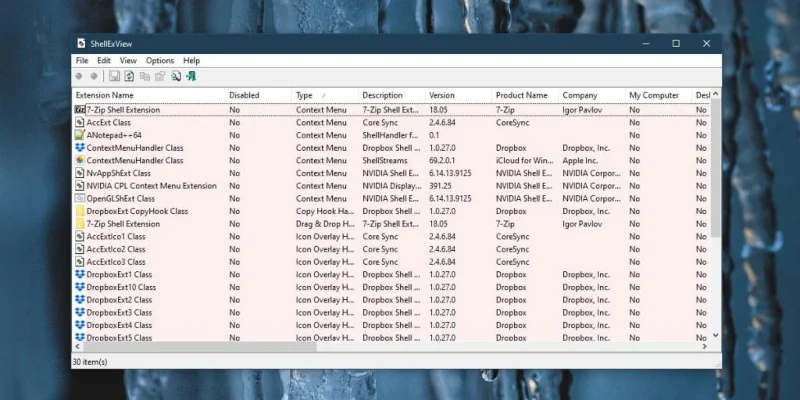Sort by the Company column header
The height and width of the screenshot is (400, 800).
click(x=592, y=95)
